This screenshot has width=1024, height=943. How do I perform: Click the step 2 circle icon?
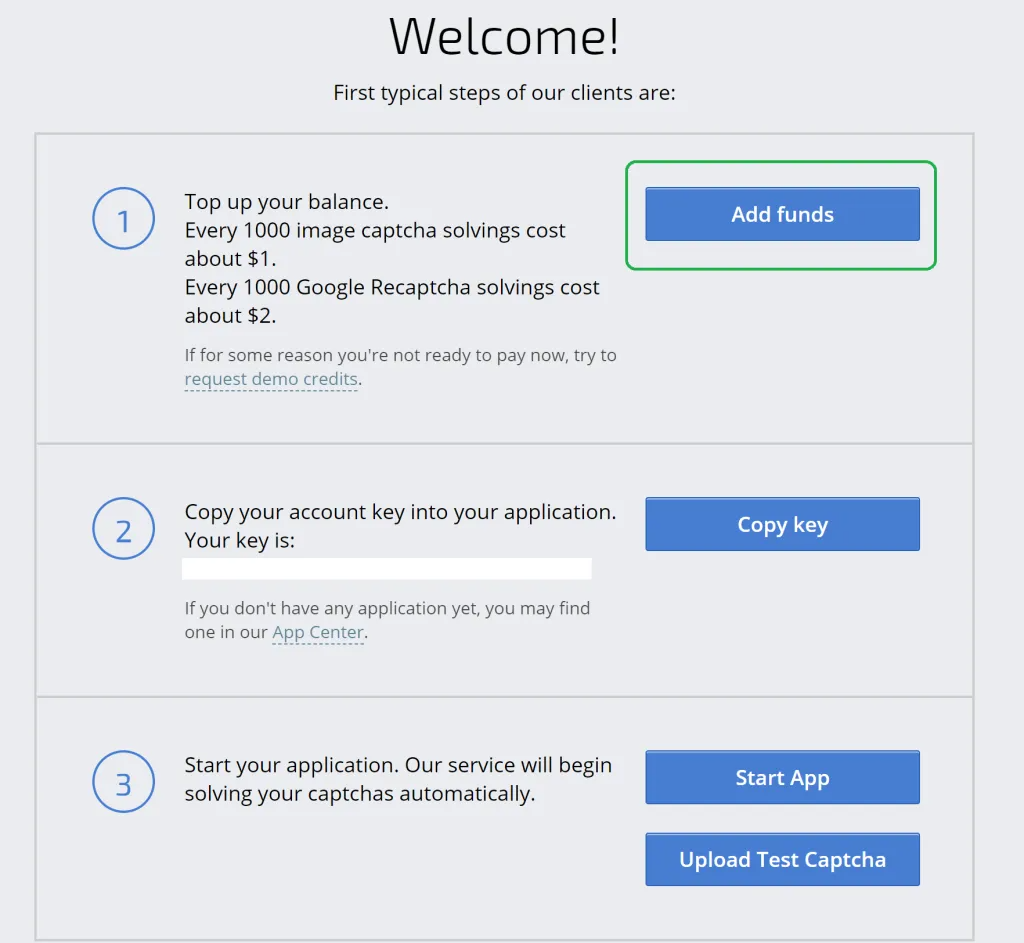coord(123,528)
